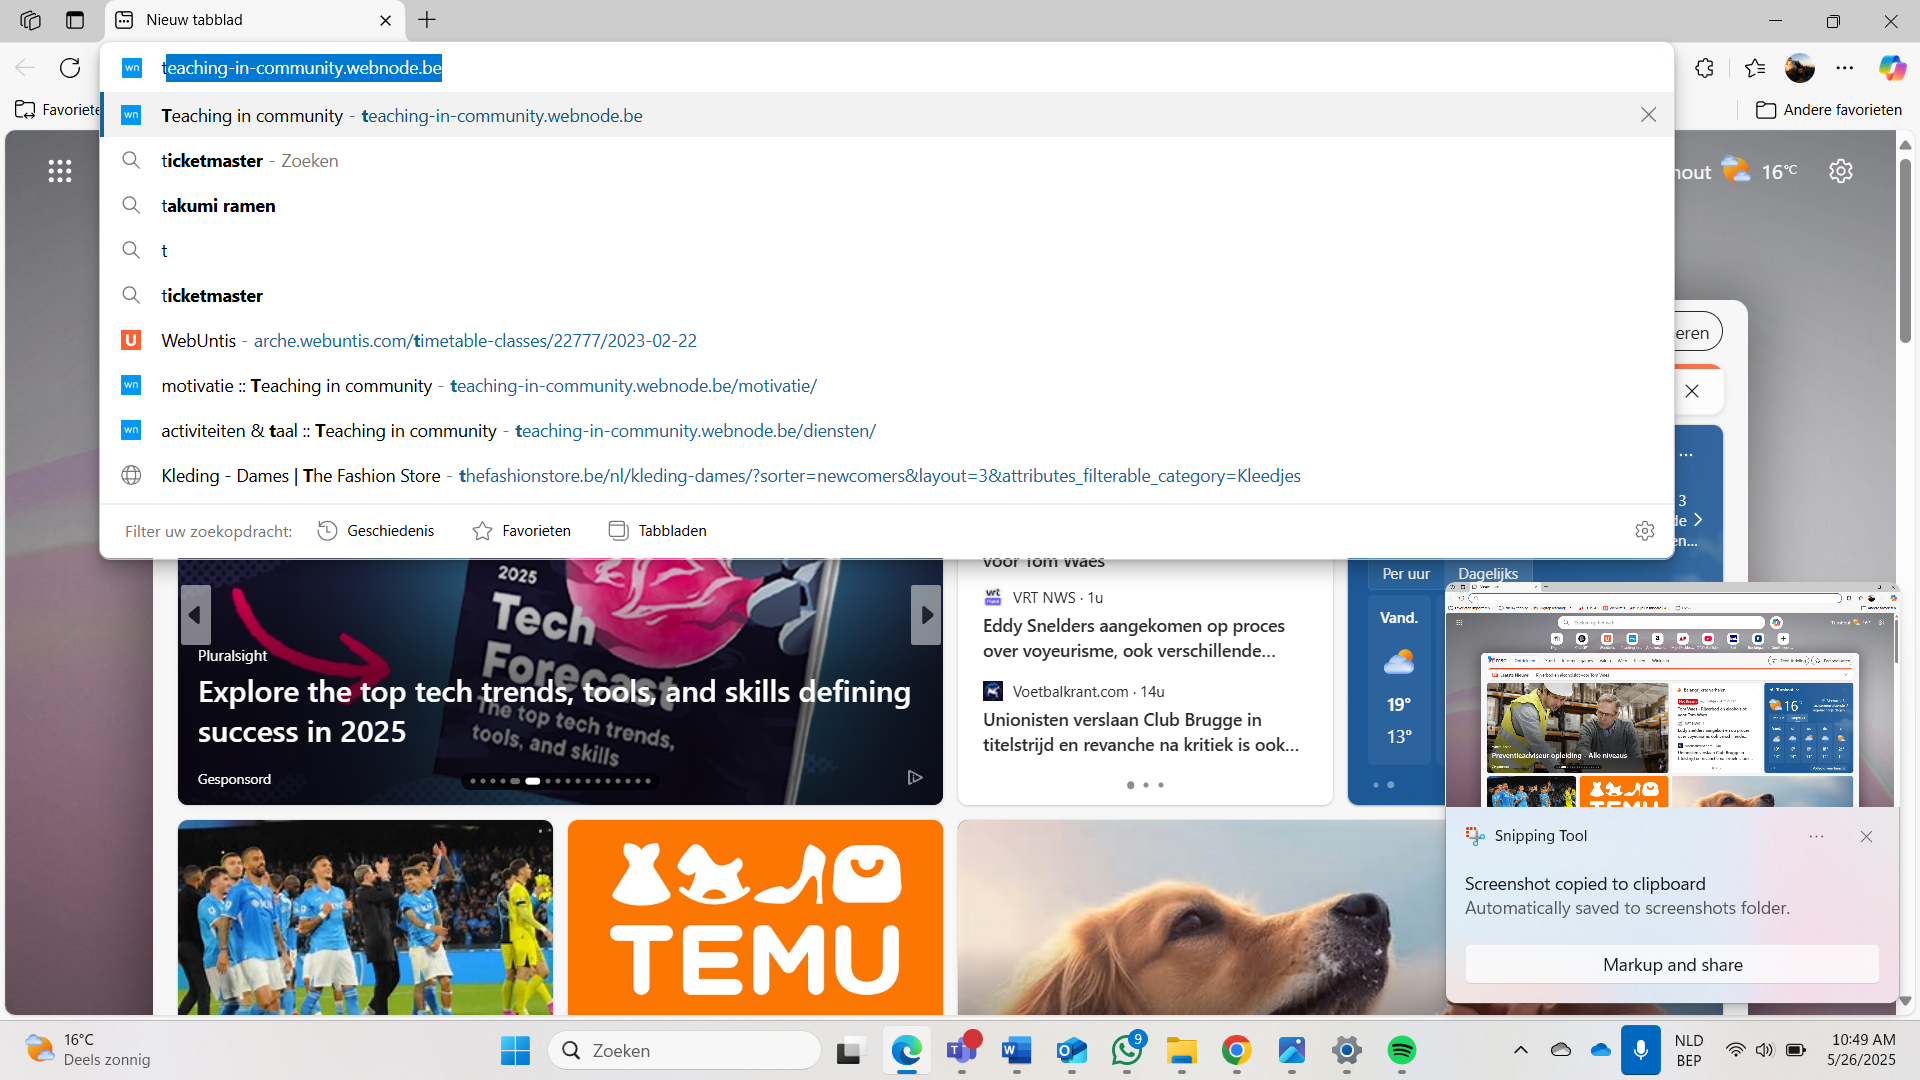The height and width of the screenshot is (1080, 1920).
Task: Open the NLD BEP language switcher
Action: coord(1689,1050)
